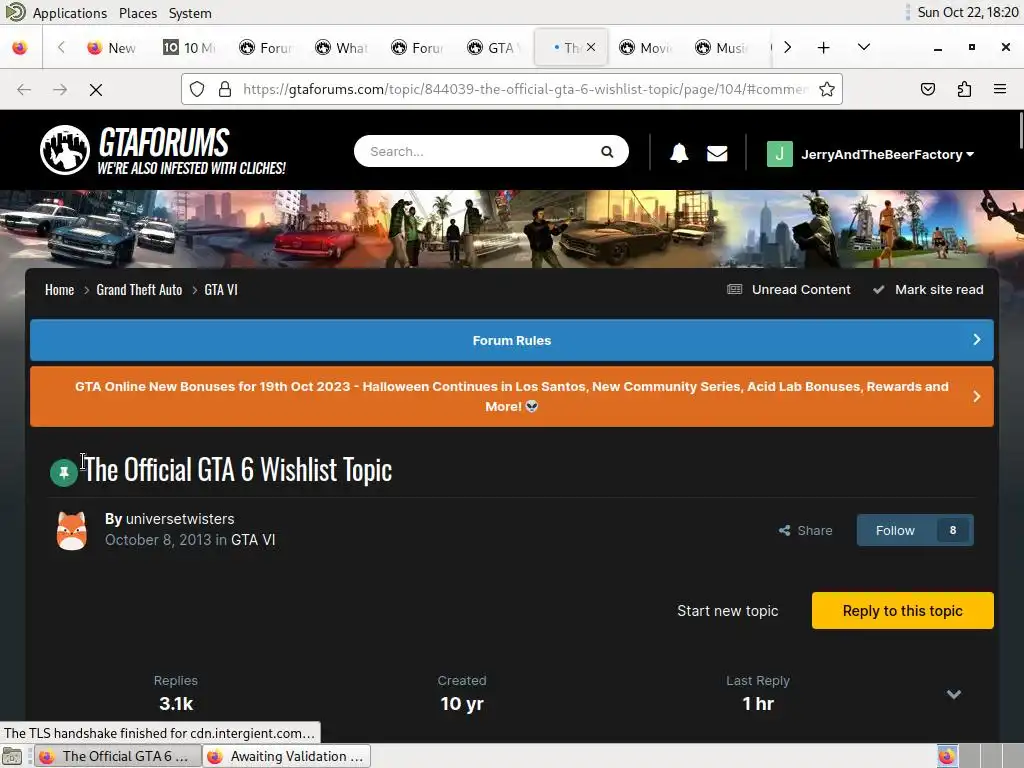Switch to the Movi tab
The width and height of the screenshot is (1024, 768).
coord(647,48)
